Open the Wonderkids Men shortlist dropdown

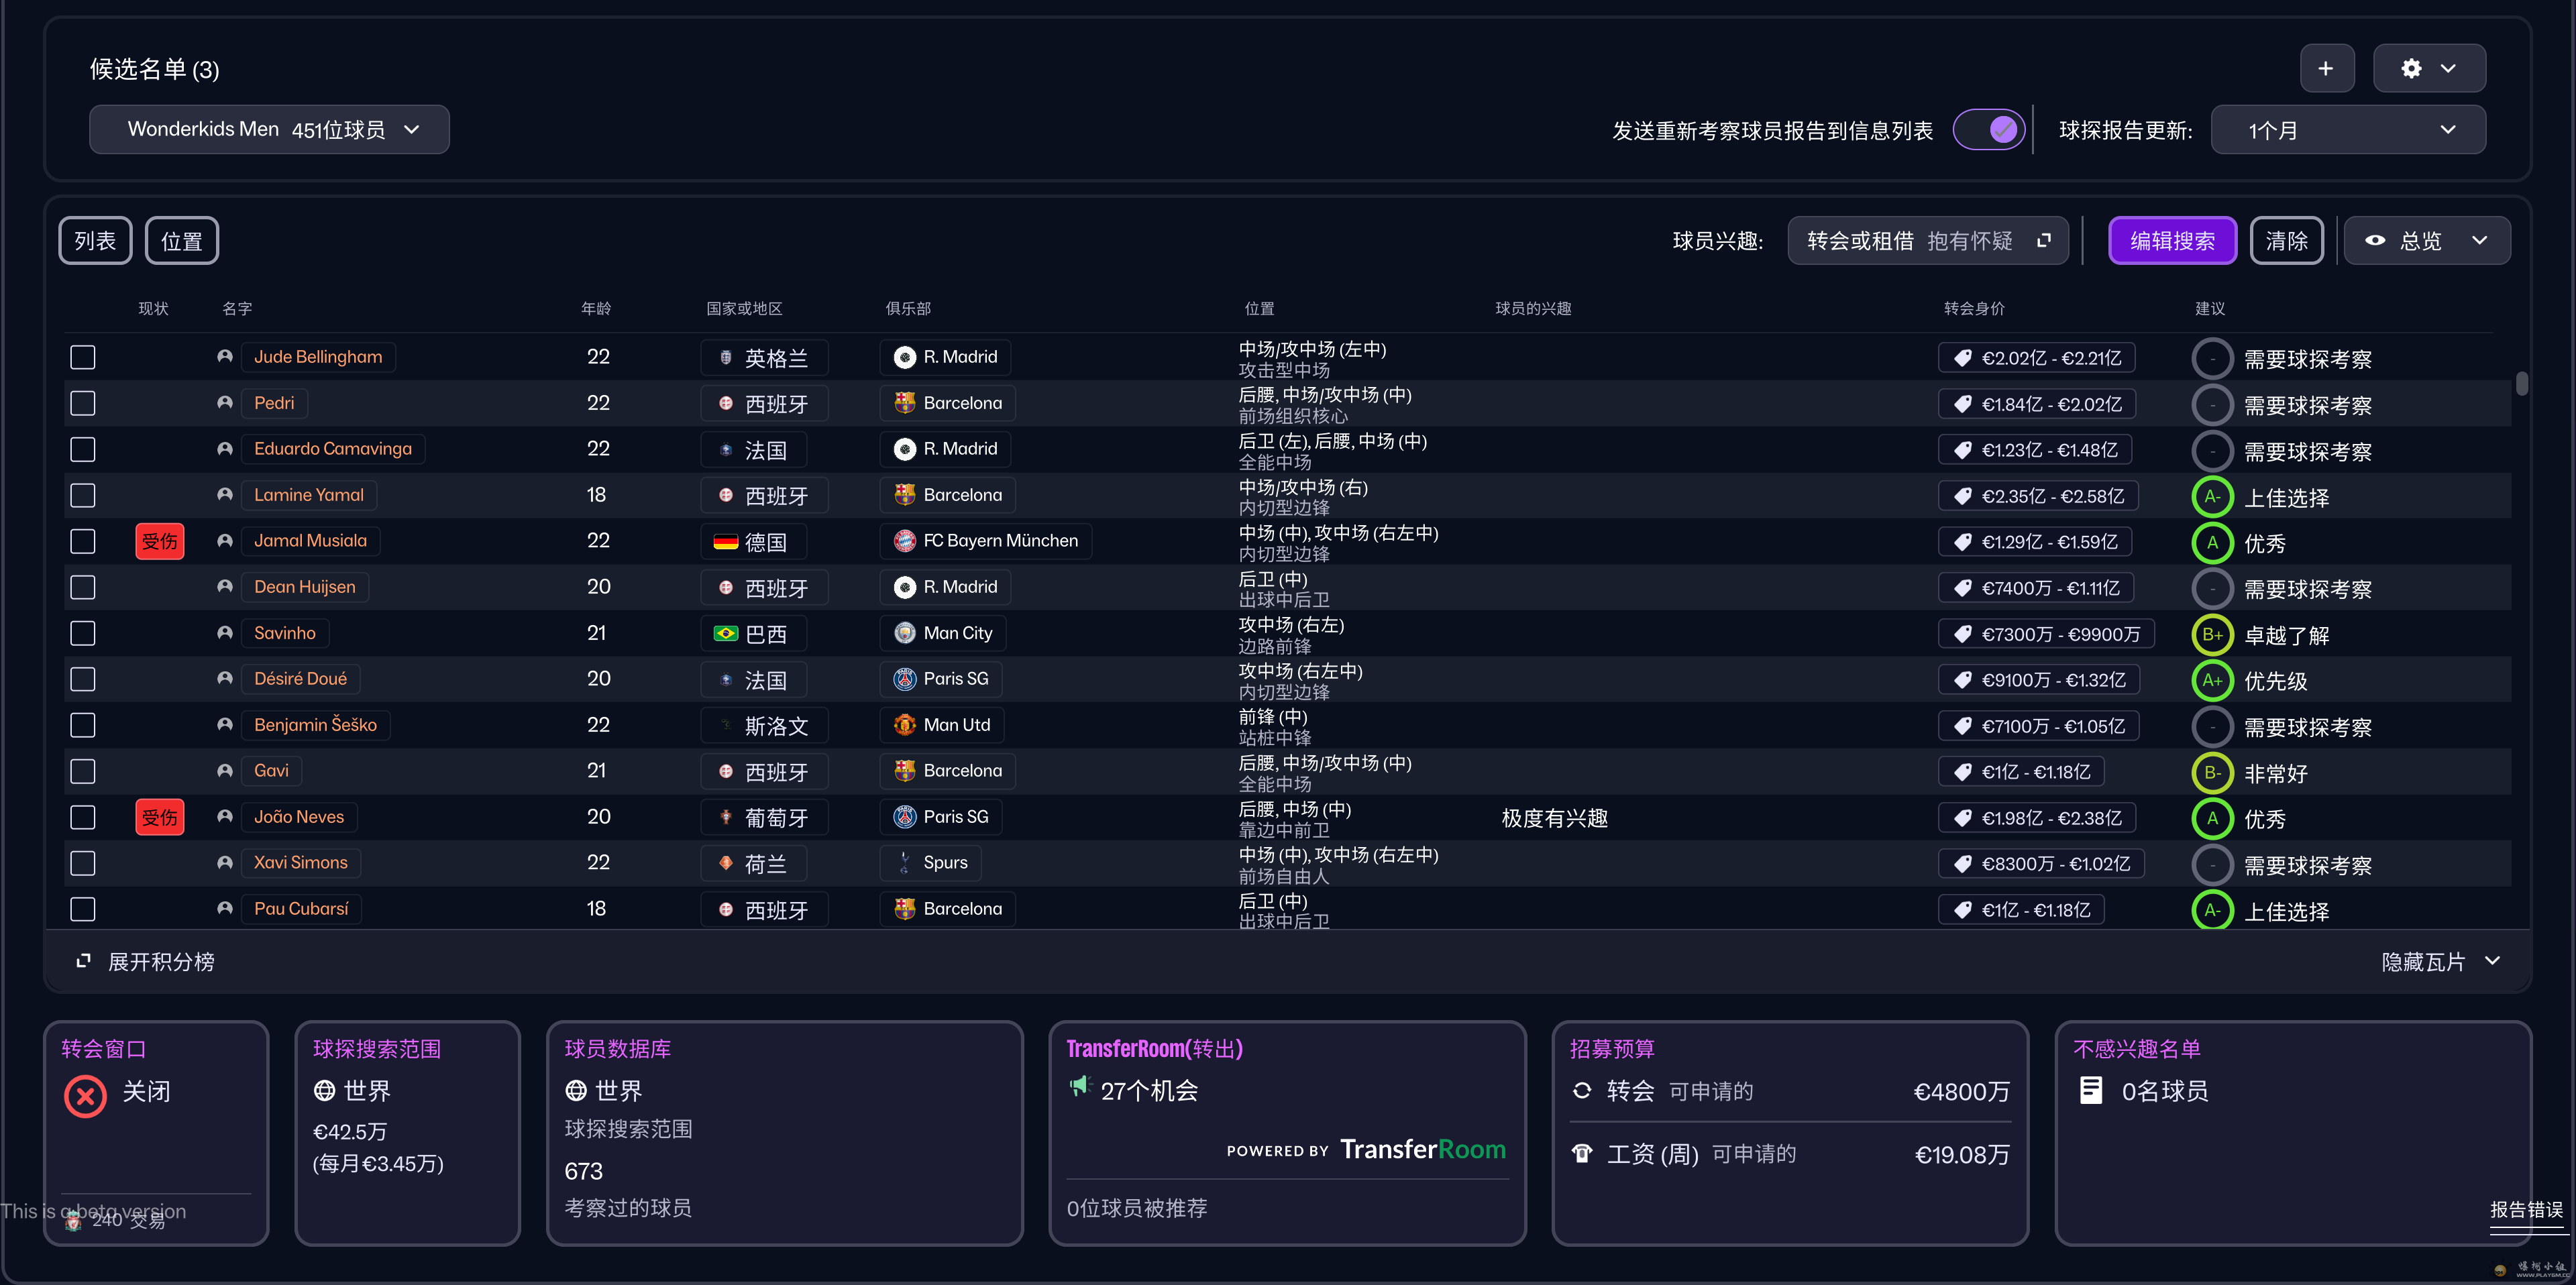(x=269, y=130)
